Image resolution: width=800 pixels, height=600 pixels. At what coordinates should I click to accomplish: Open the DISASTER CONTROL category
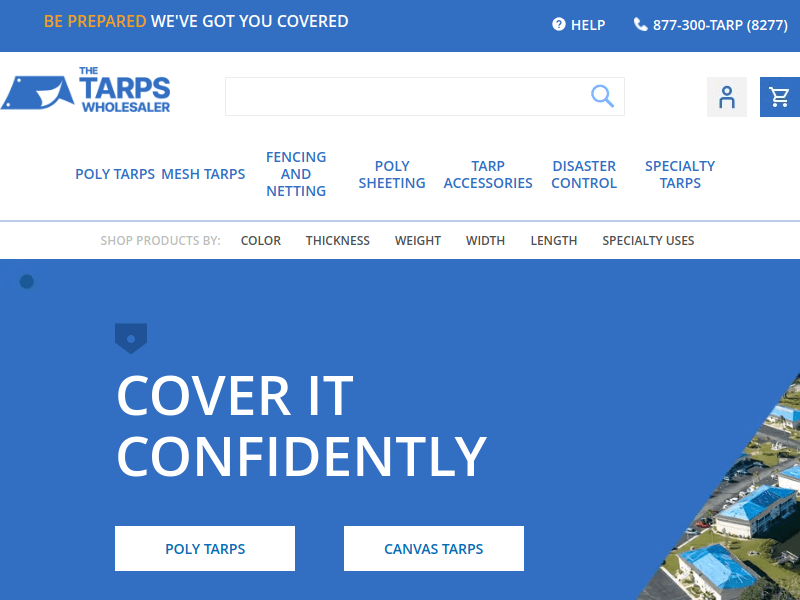584,174
